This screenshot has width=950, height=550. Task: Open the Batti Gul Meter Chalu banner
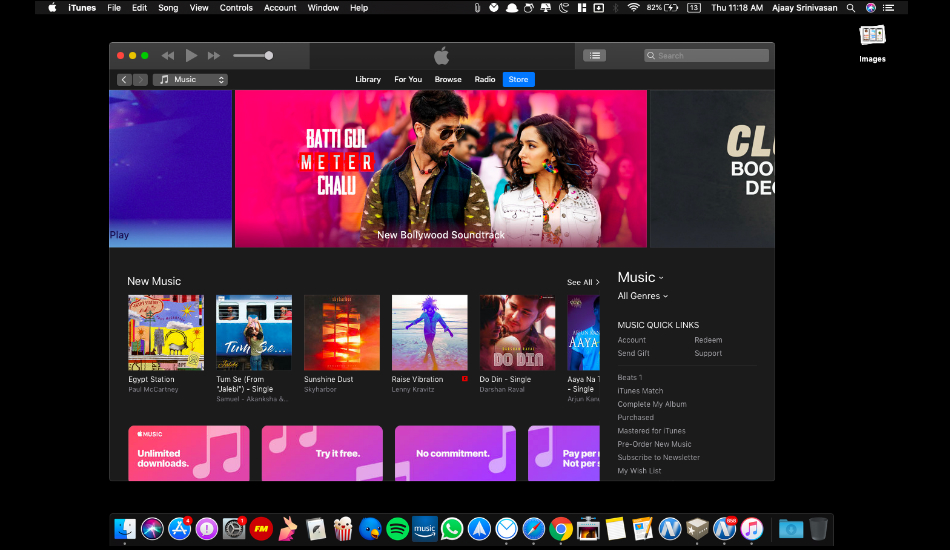tap(441, 168)
